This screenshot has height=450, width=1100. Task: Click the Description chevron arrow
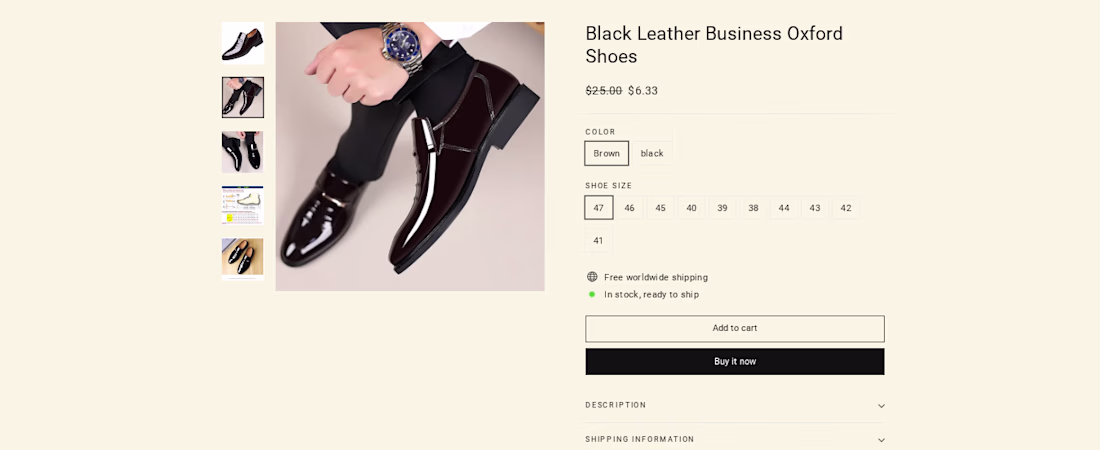click(881, 406)
